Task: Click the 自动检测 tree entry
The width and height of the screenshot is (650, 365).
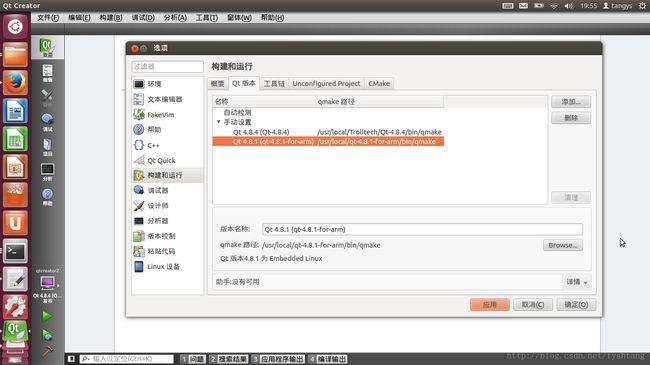Action: pos(238,112)
